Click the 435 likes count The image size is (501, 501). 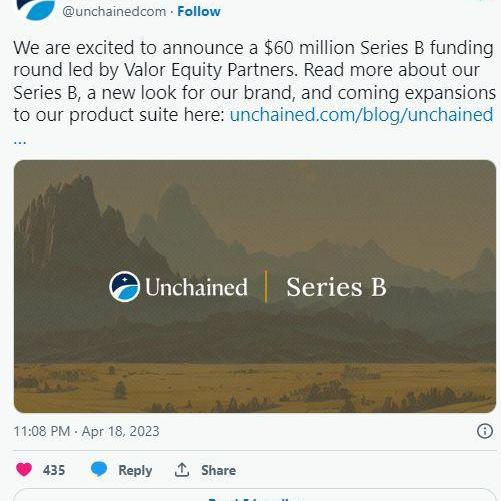(x=54, y=470)
